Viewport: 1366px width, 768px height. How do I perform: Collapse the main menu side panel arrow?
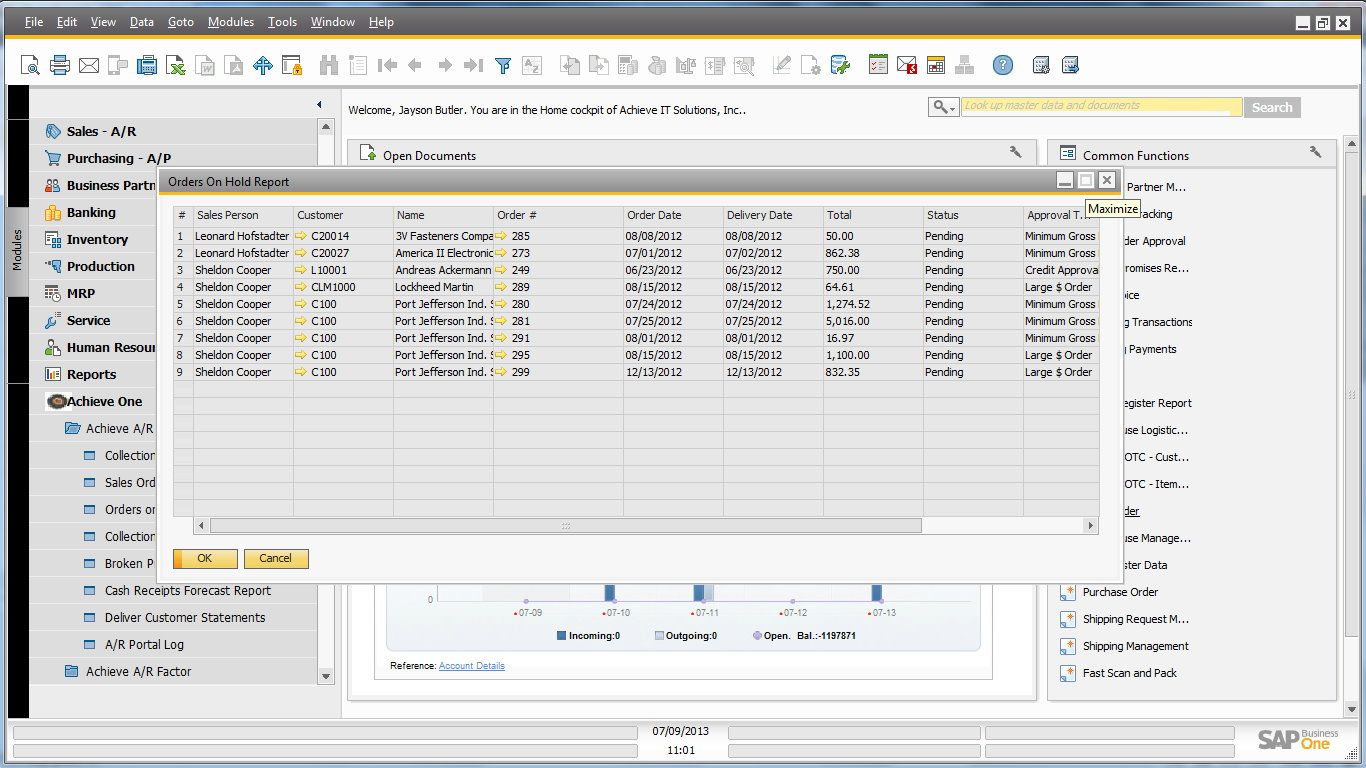point(319,104)
